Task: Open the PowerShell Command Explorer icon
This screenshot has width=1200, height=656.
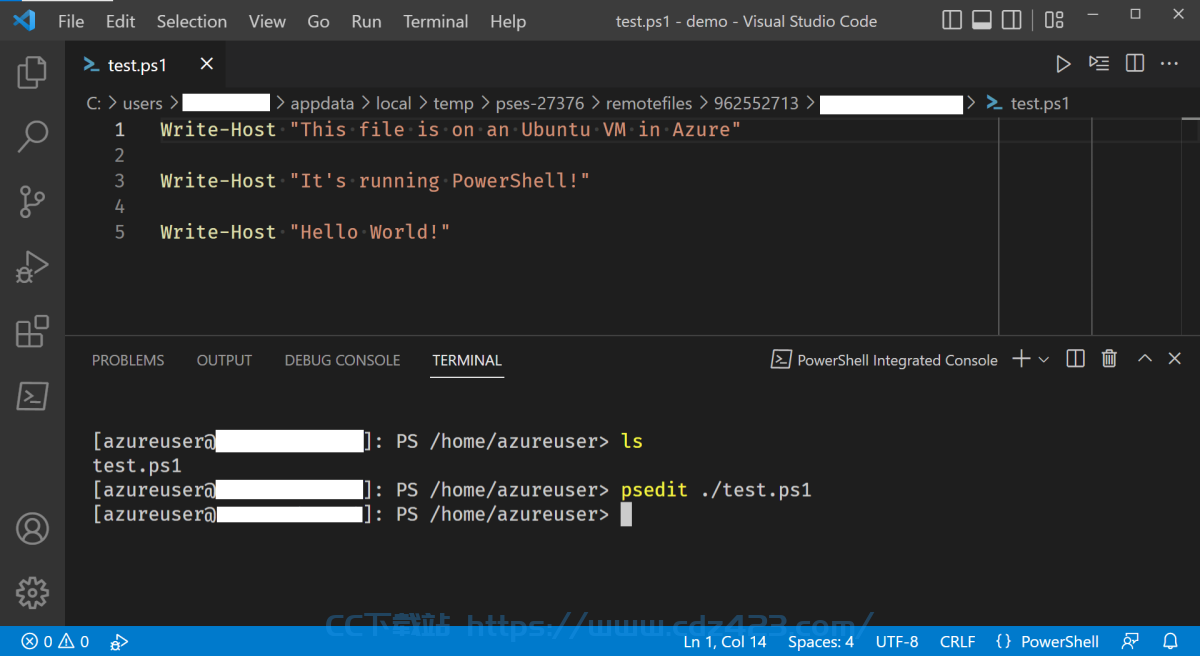Action: [x=32, y=396]
